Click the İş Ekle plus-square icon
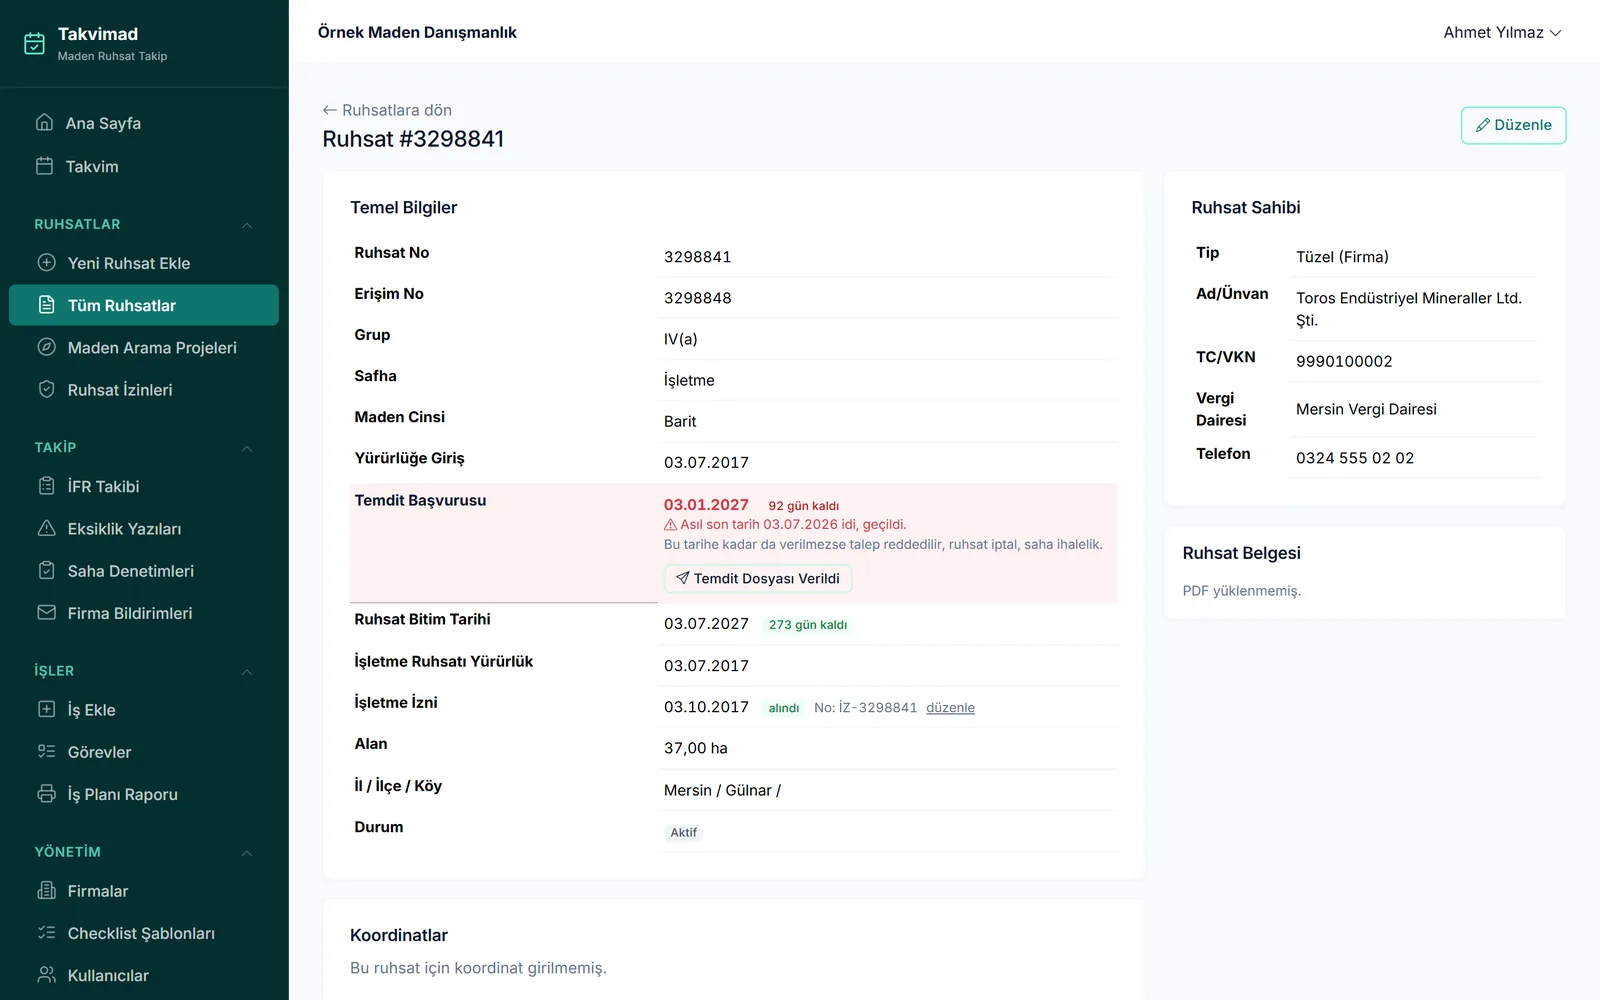Viewport: 1600px width, 1000px height. (46, 709)
